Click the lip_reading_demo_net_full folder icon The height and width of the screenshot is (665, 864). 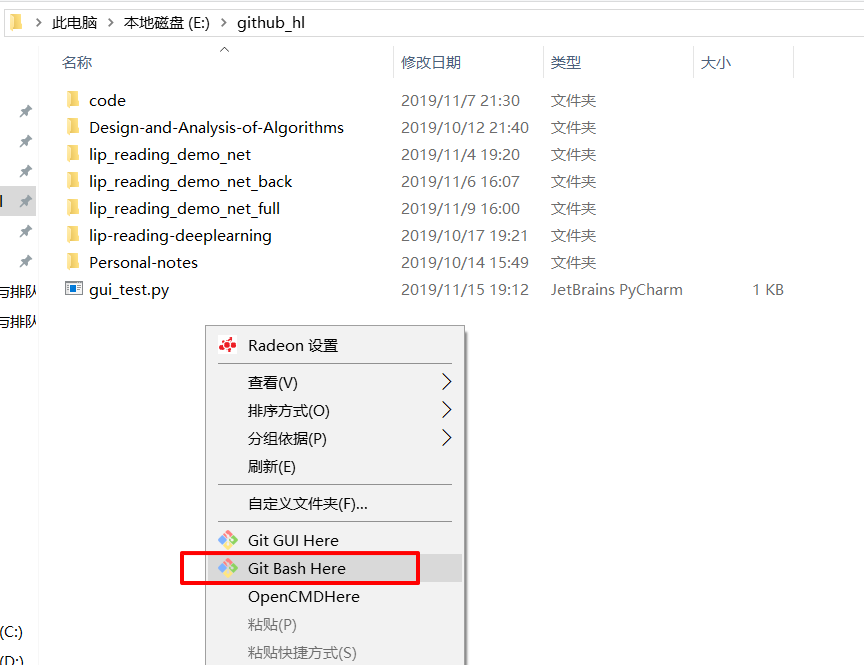pos(73,208)
